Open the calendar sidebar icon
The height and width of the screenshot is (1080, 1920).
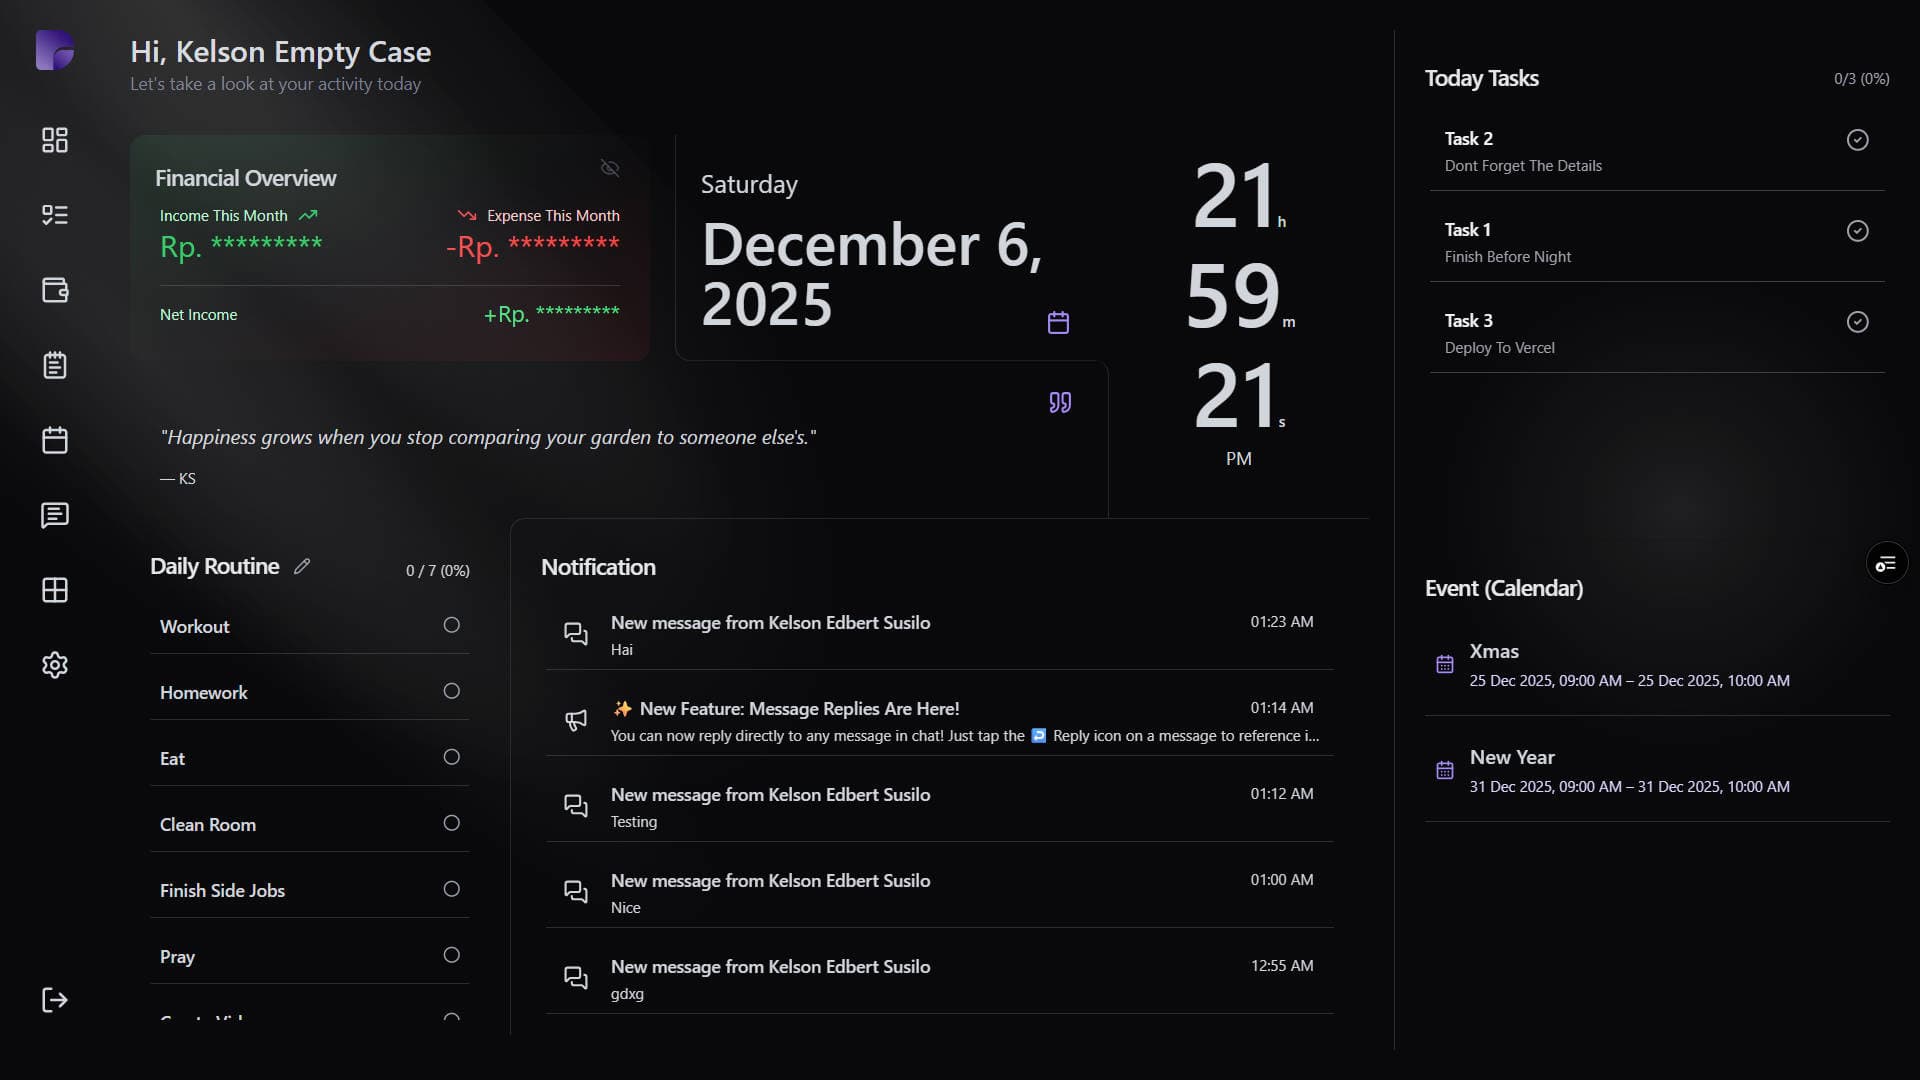(55, 440)
